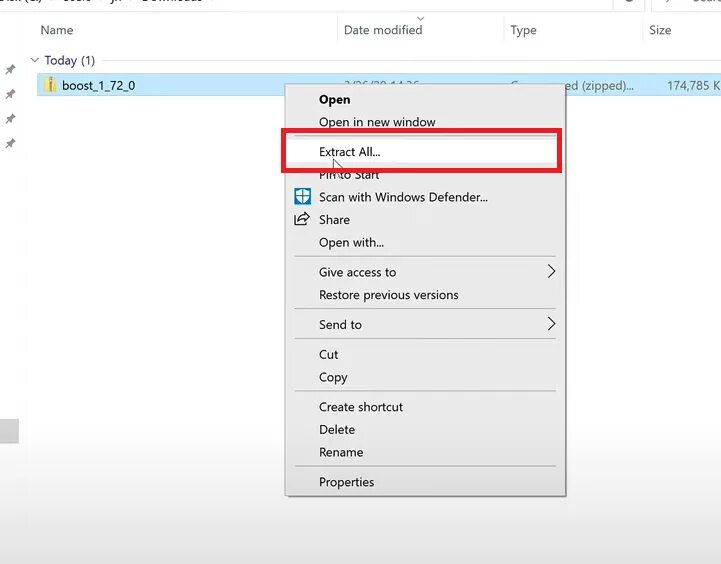Click the Today (1) group label
Image resolution: width=721 pixels, height=564 pixels.
[x=69, y=60]
